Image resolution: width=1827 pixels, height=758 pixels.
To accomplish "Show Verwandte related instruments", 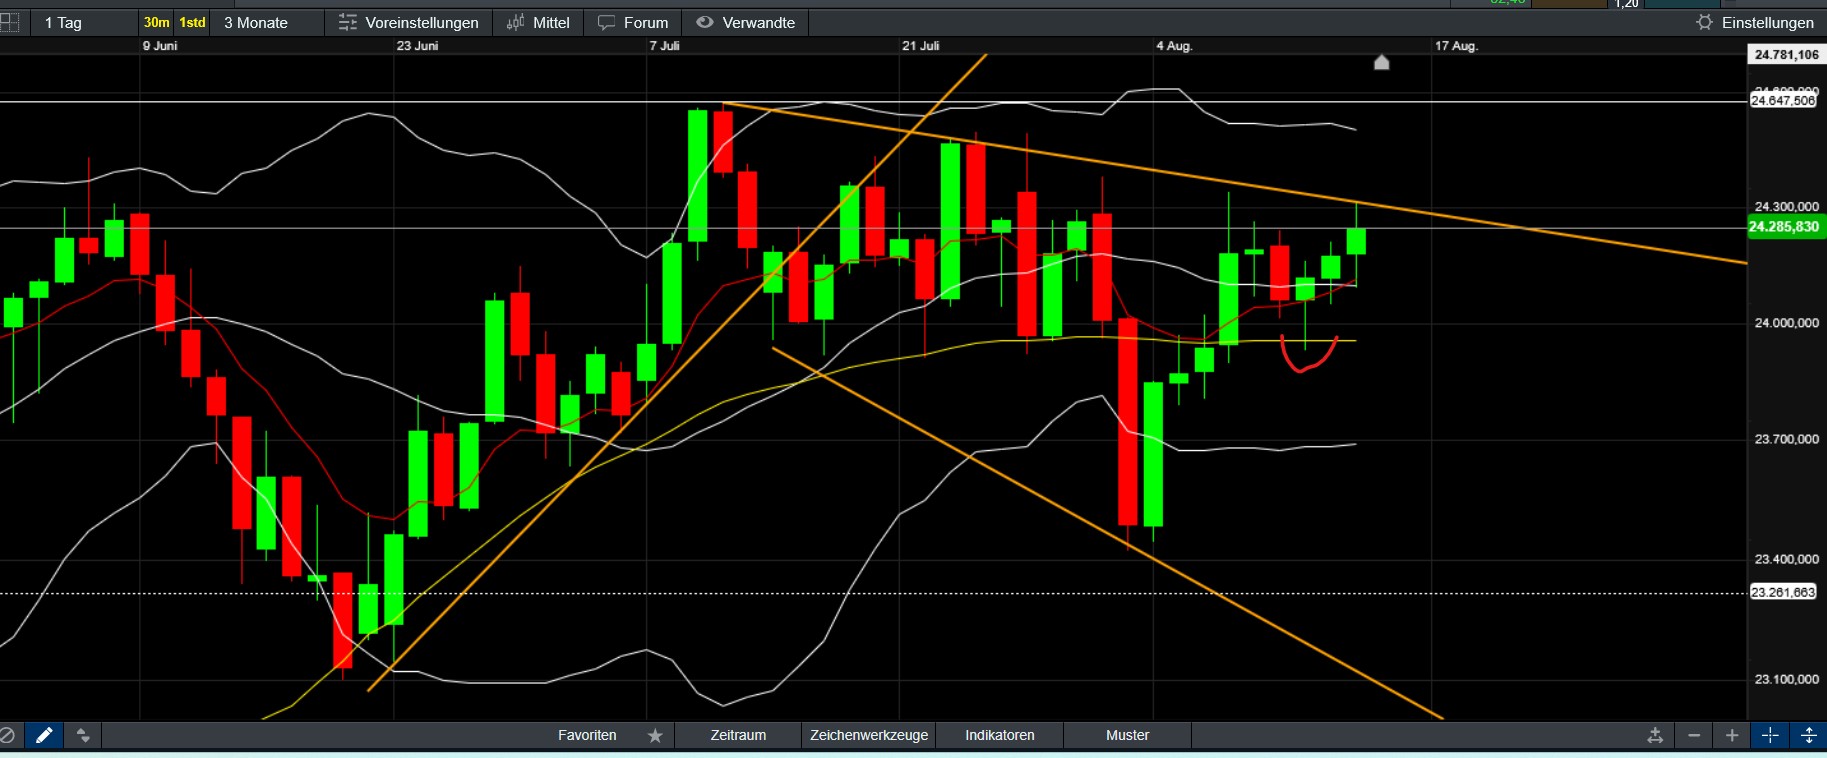I will coord(745,22).
